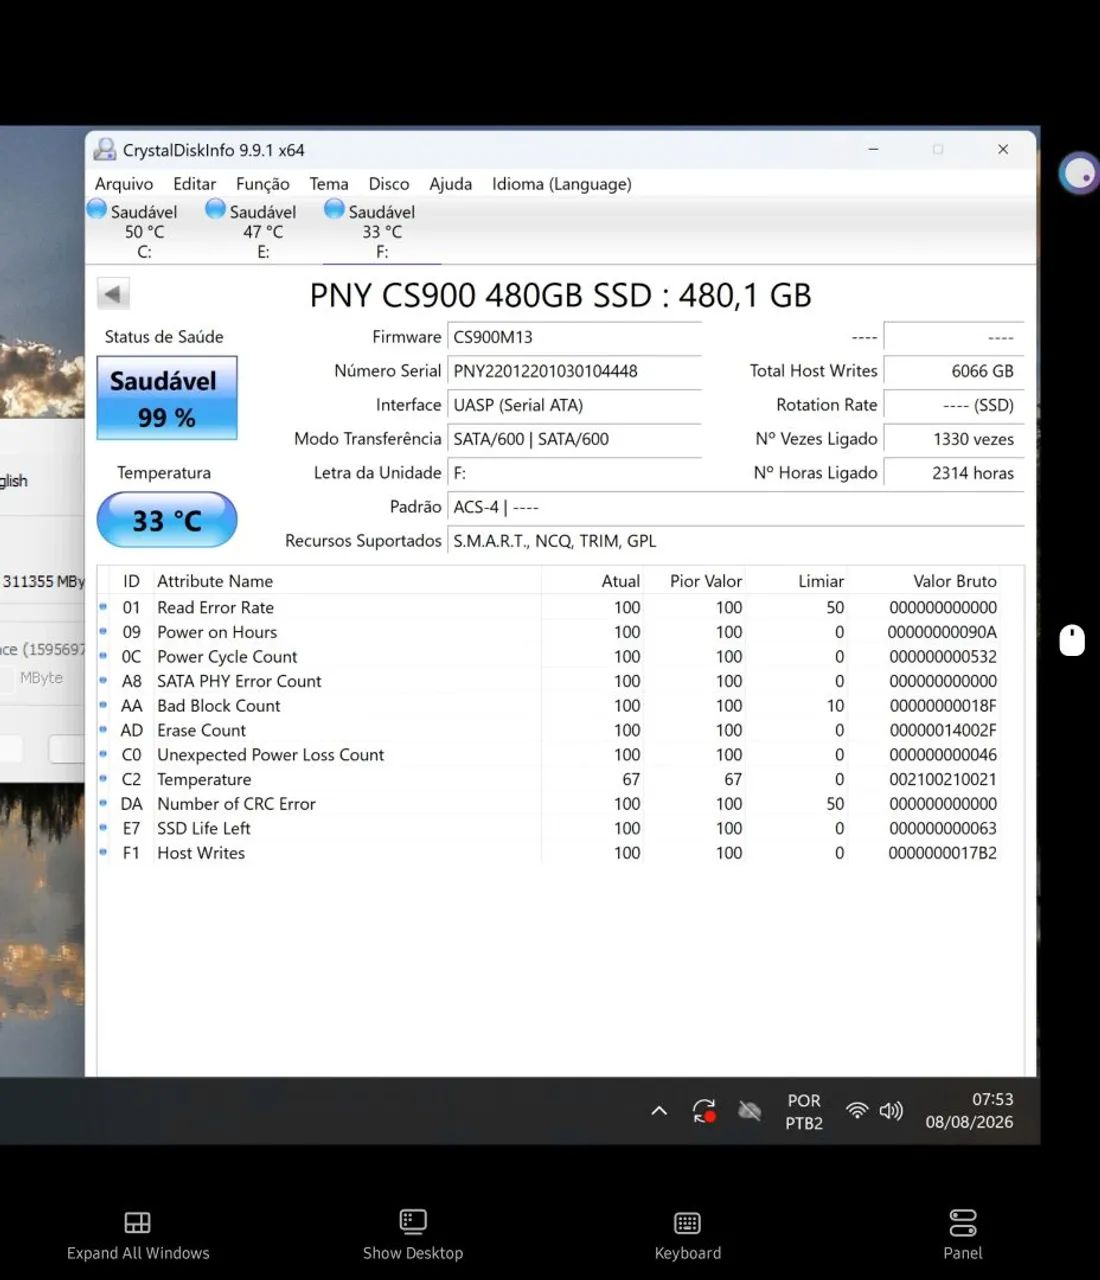Click the Nº Vezes Ligado value 1330 vezes
Image resolution: width=1100 pixels, height=1280 pixels.
[954, 439]
